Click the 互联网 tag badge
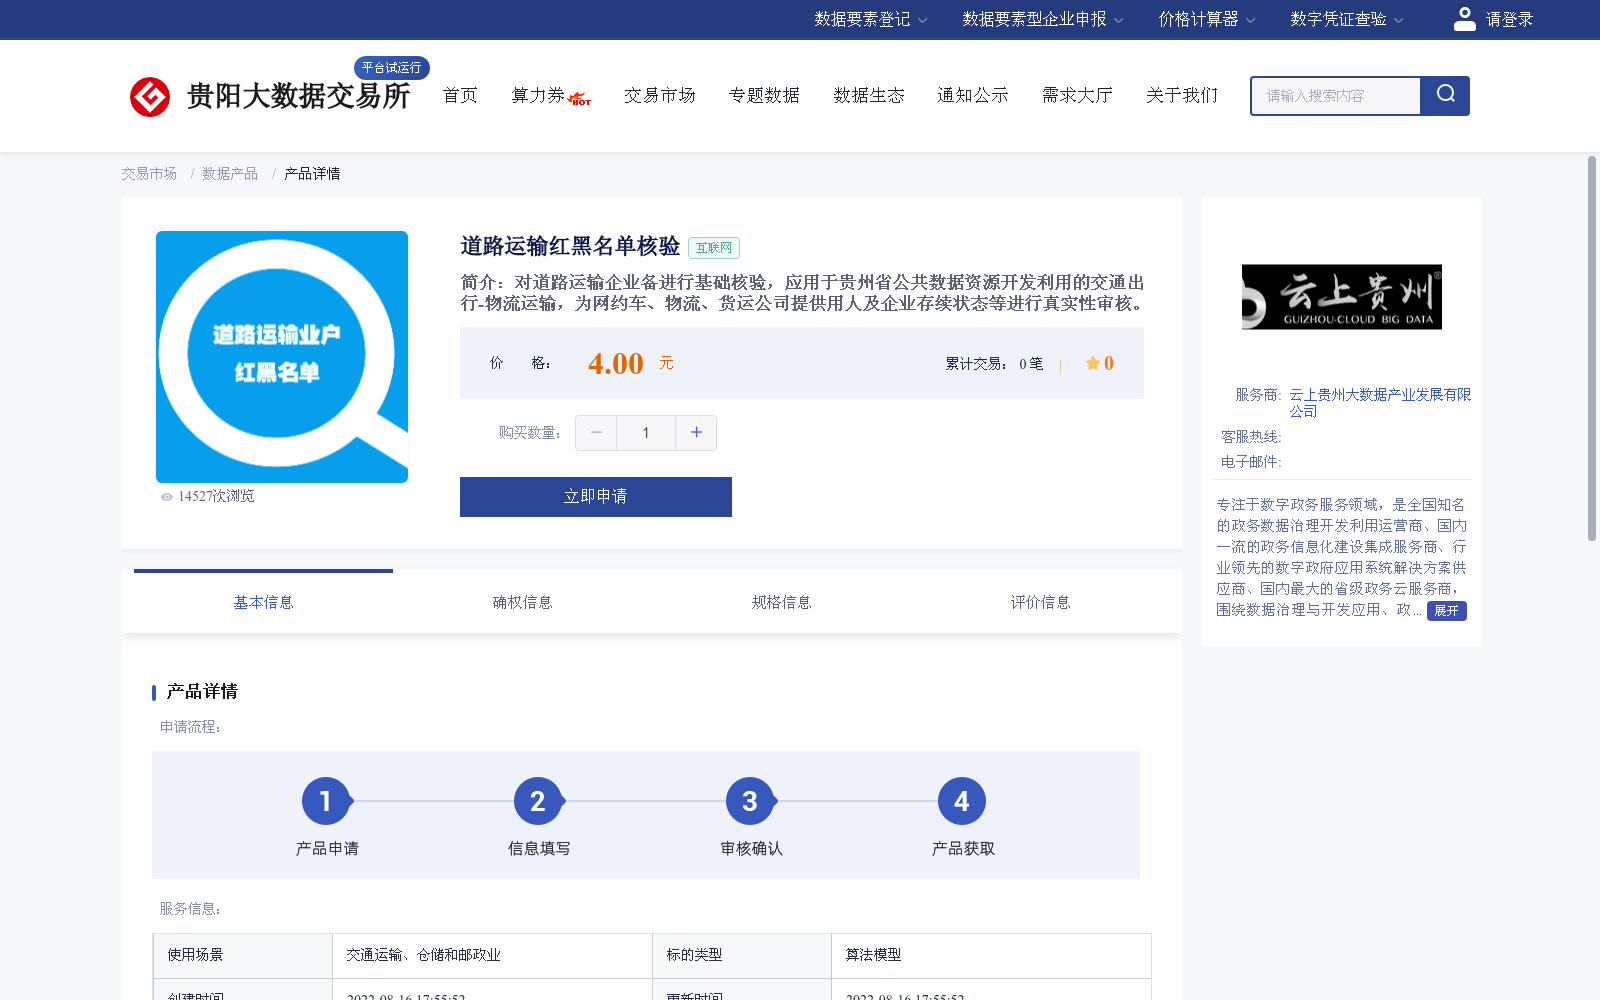 [x=714, y=248]
